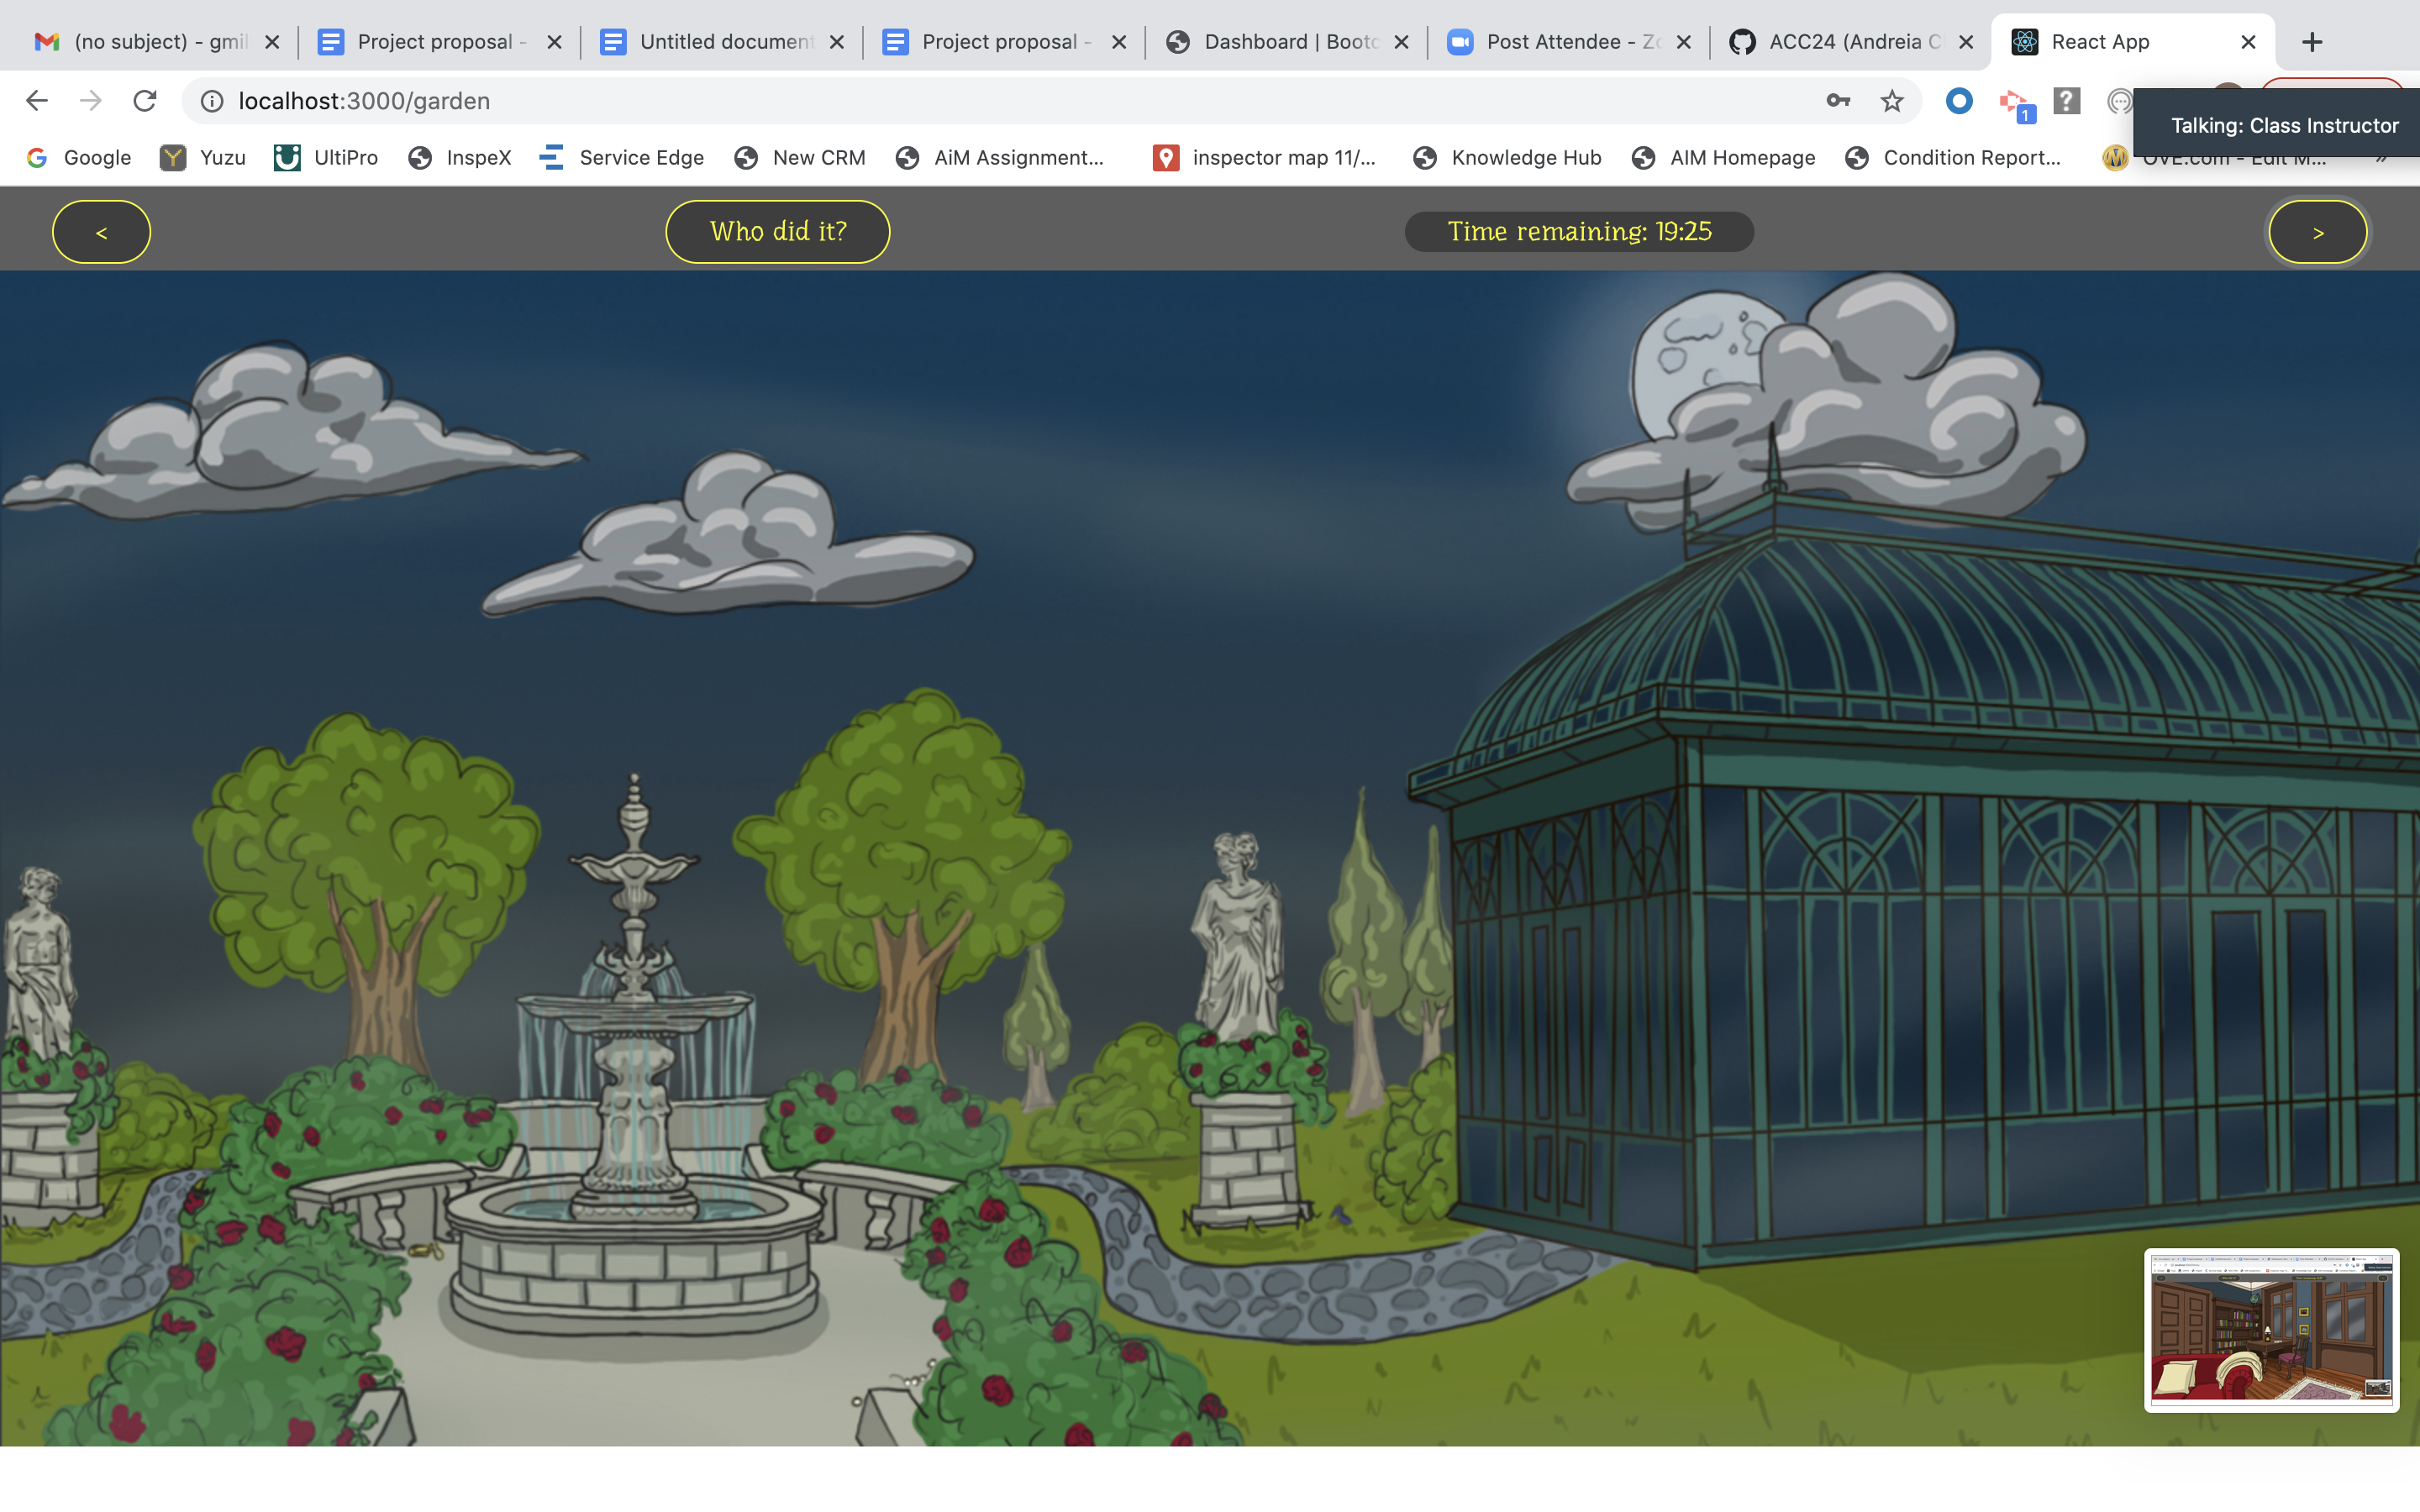Open the Service Edge bookmark

tap(621, 158)
